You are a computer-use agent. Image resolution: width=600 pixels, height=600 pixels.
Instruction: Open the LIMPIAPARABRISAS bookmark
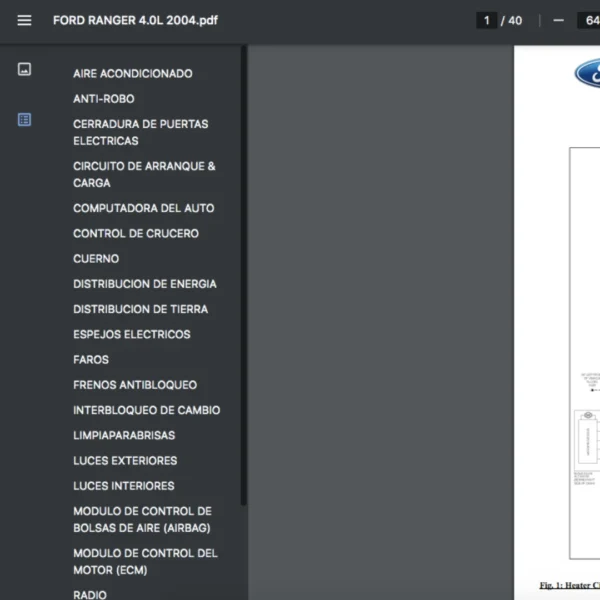click(x=124, y=435)
